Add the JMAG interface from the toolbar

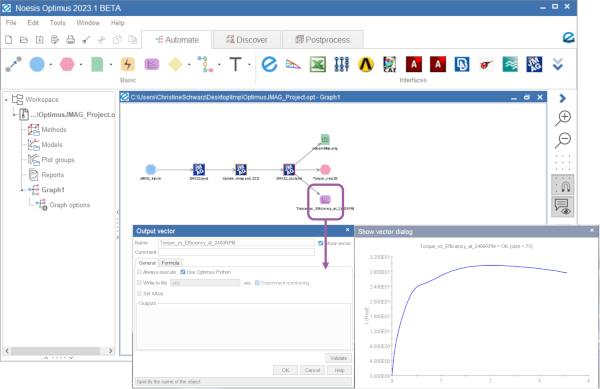[x=534, y=64]
